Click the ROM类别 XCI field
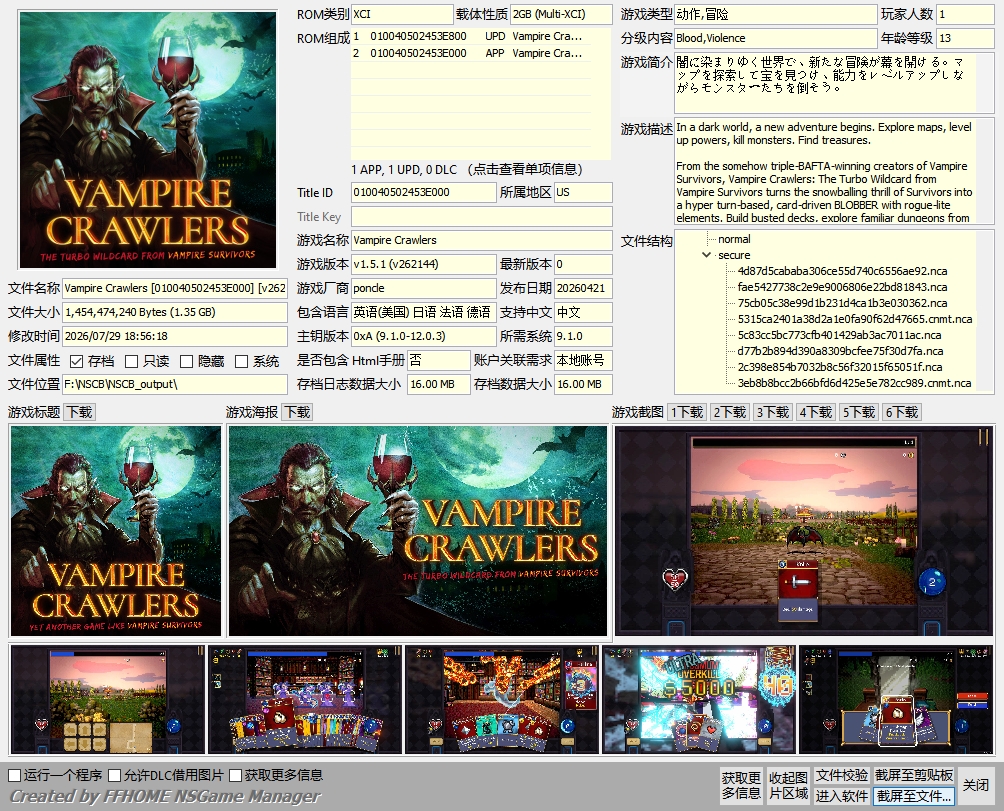Viewport: 1004px width, 811px height. pyautogui.click(x=402, y=14)
